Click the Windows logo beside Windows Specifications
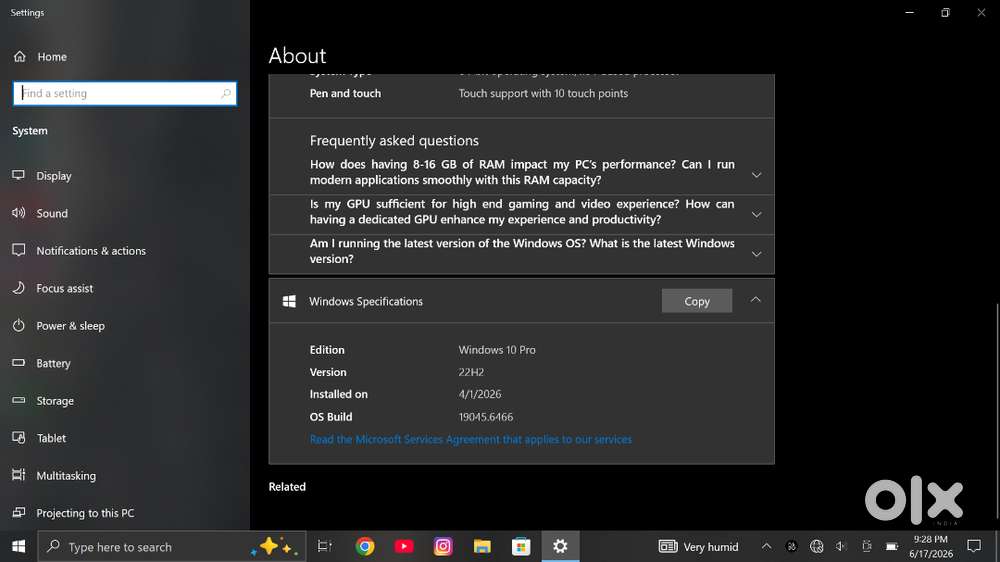This screenshot has height=562, width=1000. [x=289, y=301]
